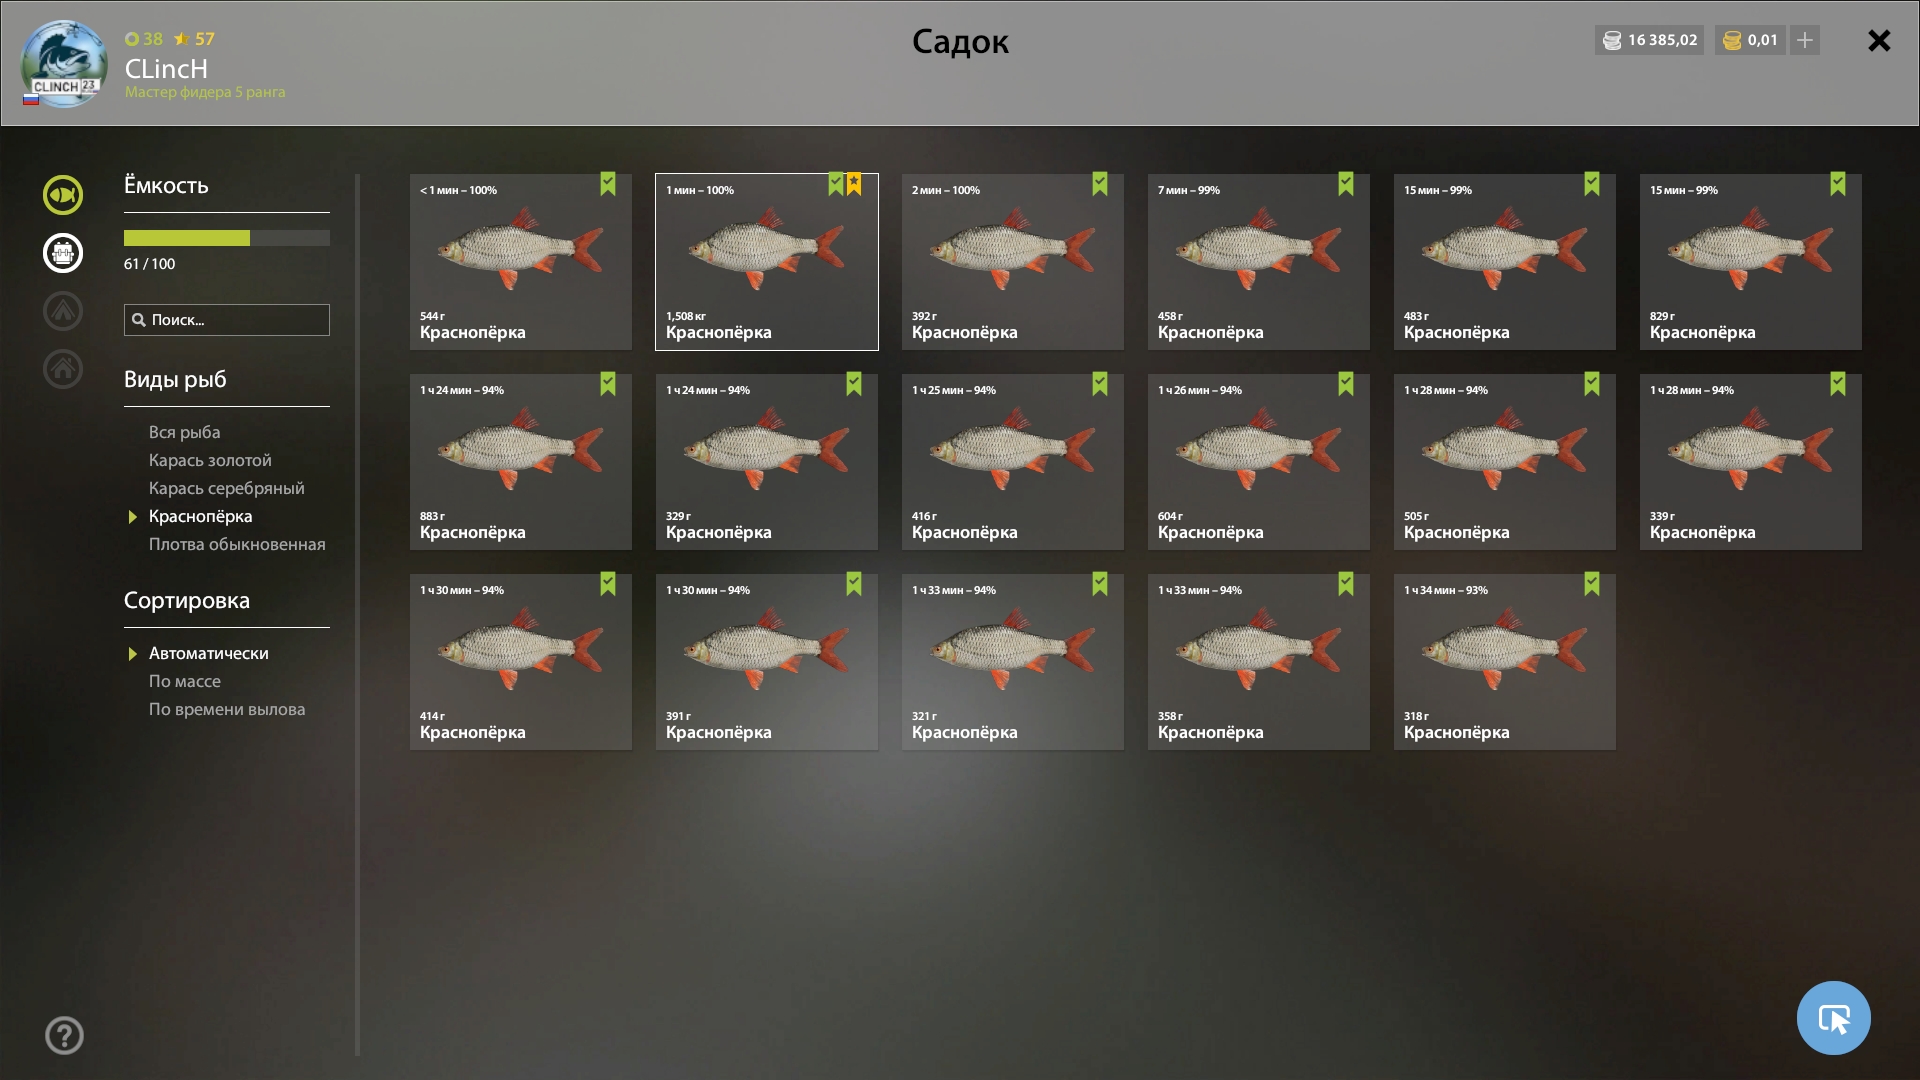Open the home storage sidebar icon
The image size is (1920, 1080).
click(x=62, y=369)
